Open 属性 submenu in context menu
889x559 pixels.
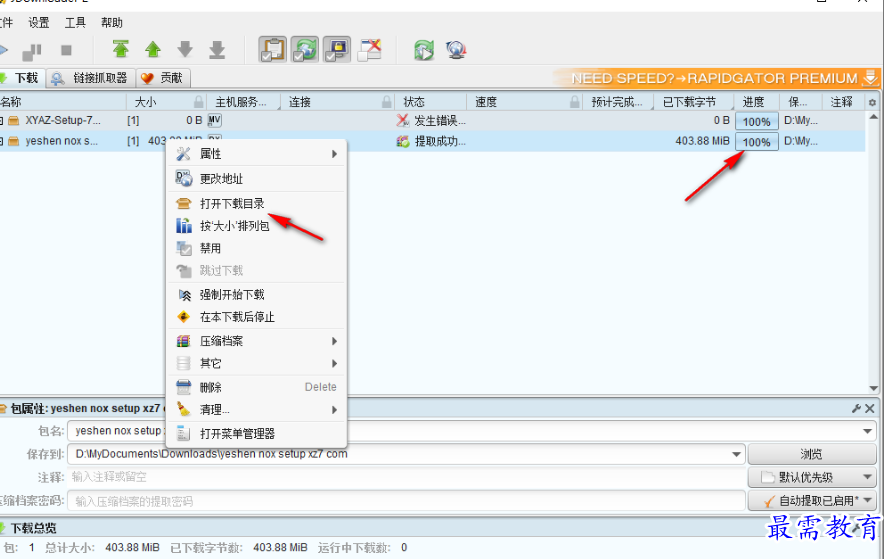click(x=256, y=154)
